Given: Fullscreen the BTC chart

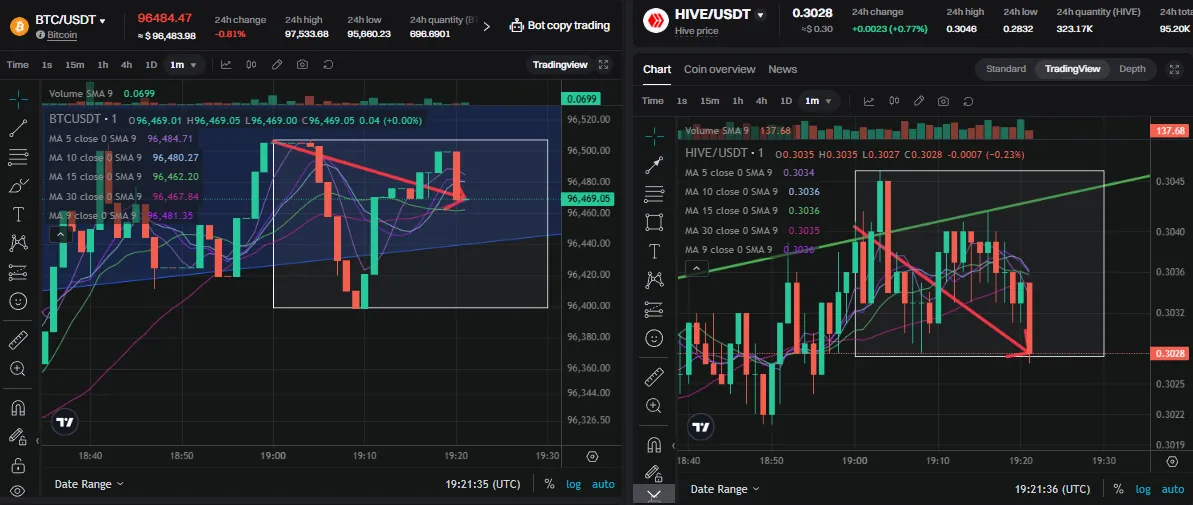Looking at the screenshot, I should click(x=603, y=65).
